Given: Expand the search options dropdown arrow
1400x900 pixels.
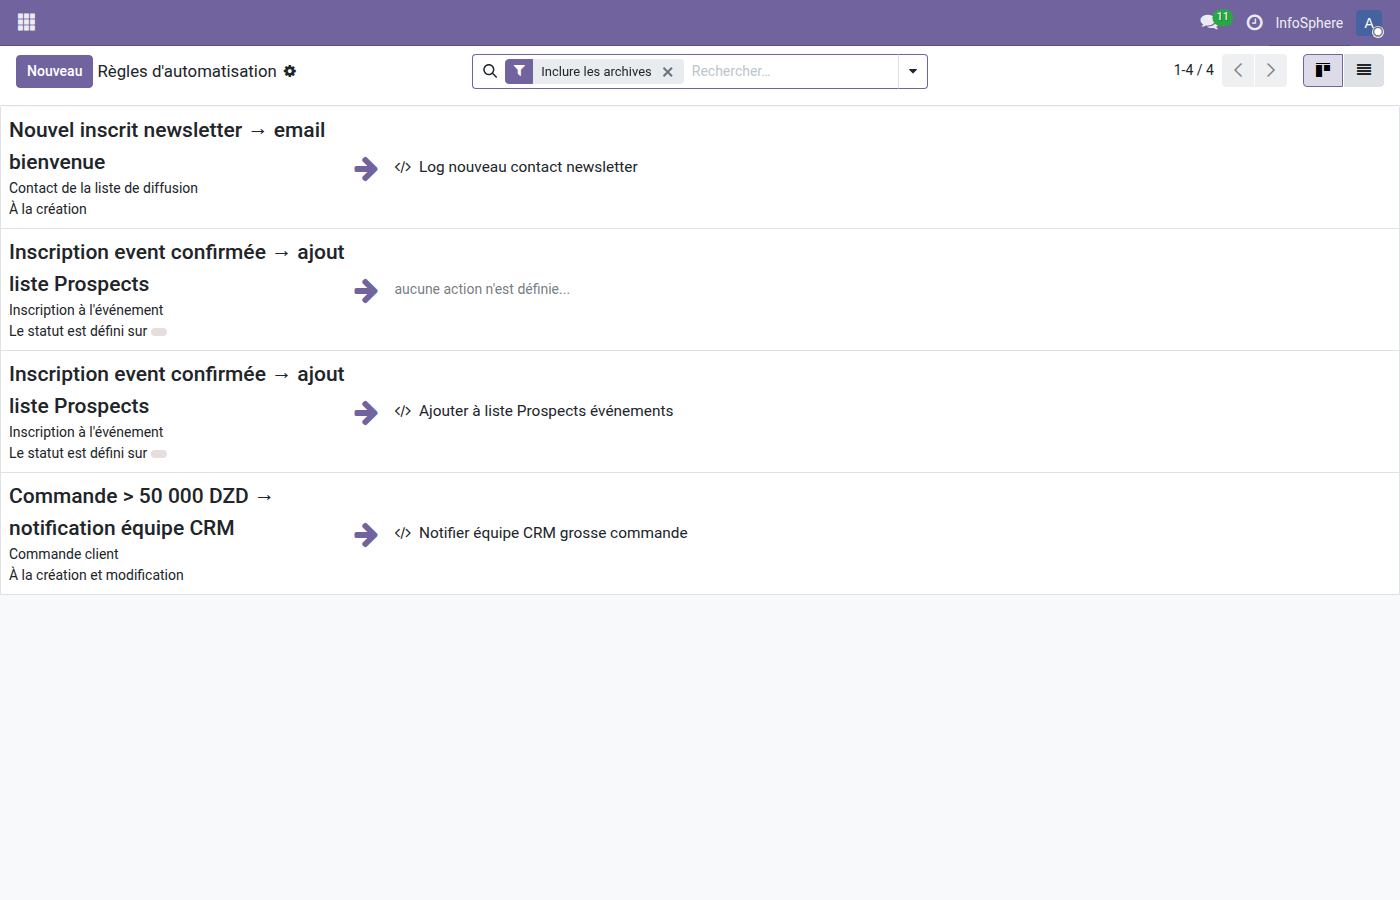Looking at the screenshot, I should click(x=912, y=71).
